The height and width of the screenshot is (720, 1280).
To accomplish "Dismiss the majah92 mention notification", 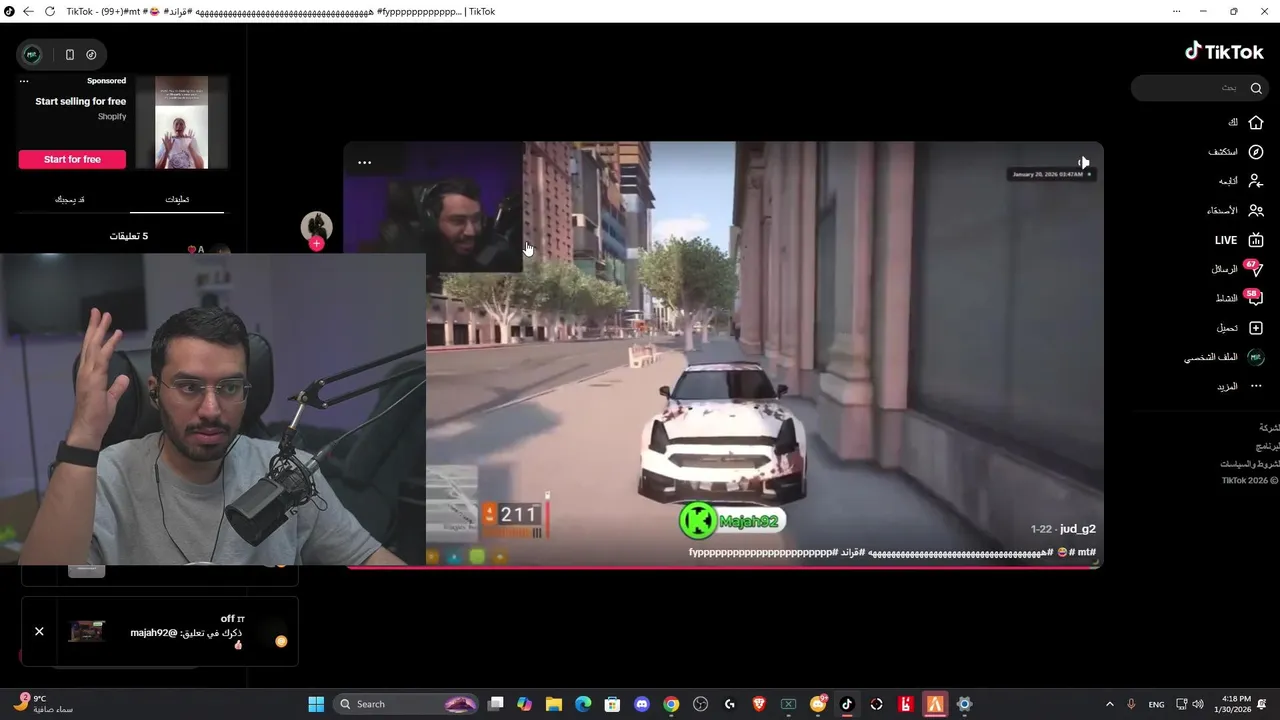I will click(39, 631).
